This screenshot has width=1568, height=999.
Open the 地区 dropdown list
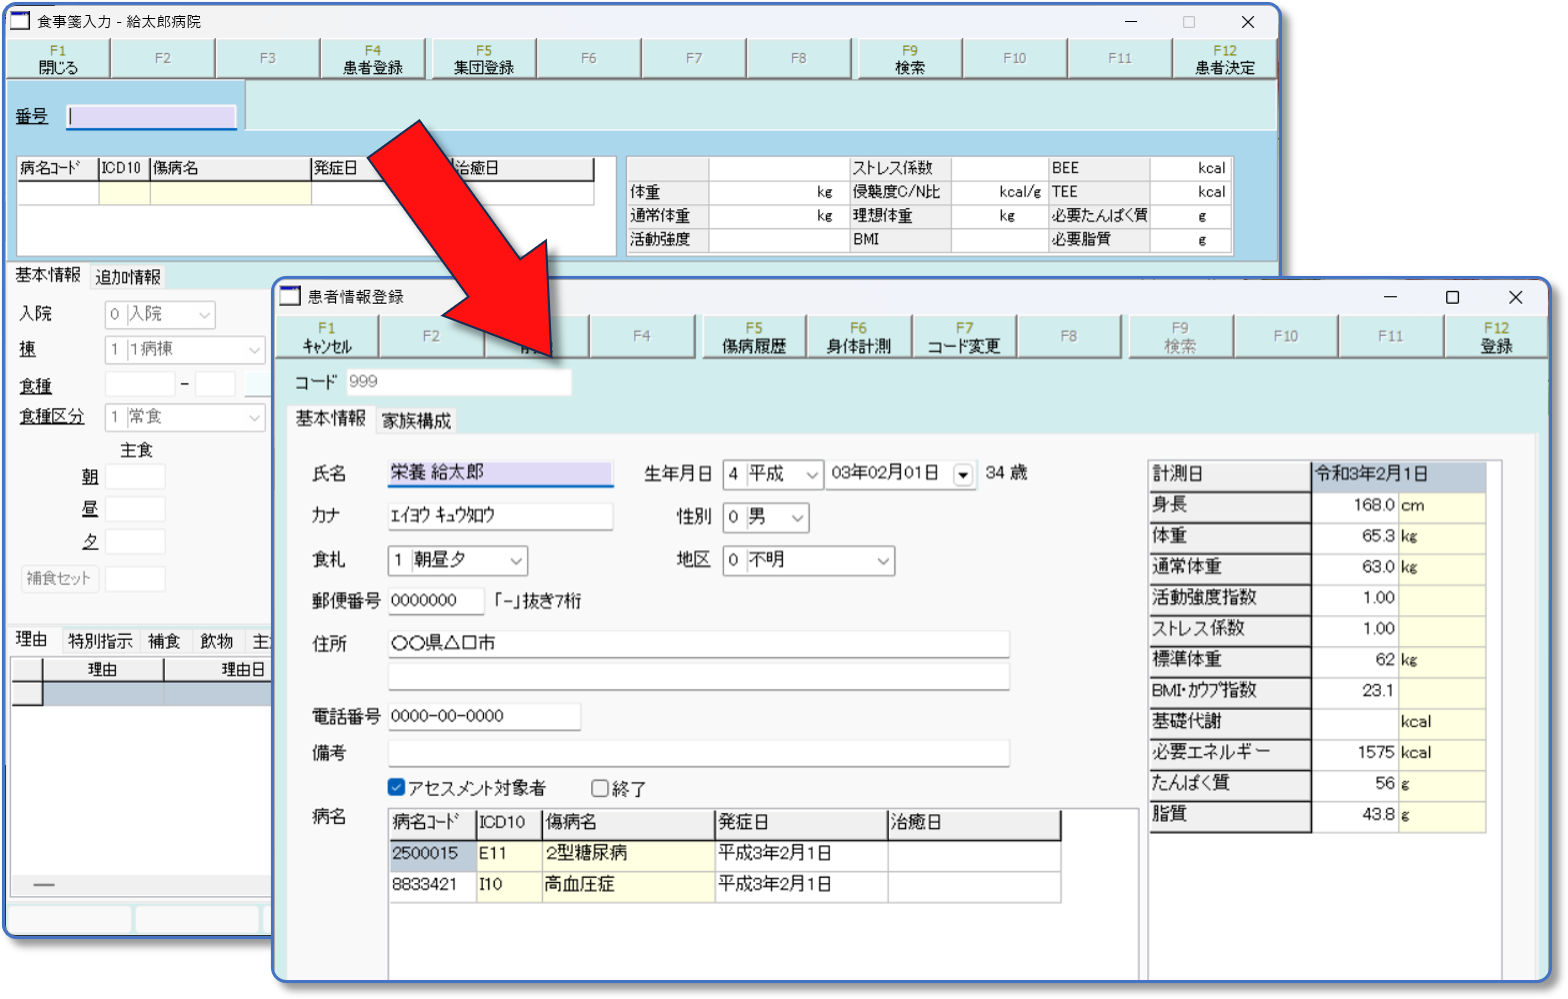point(882,561)
